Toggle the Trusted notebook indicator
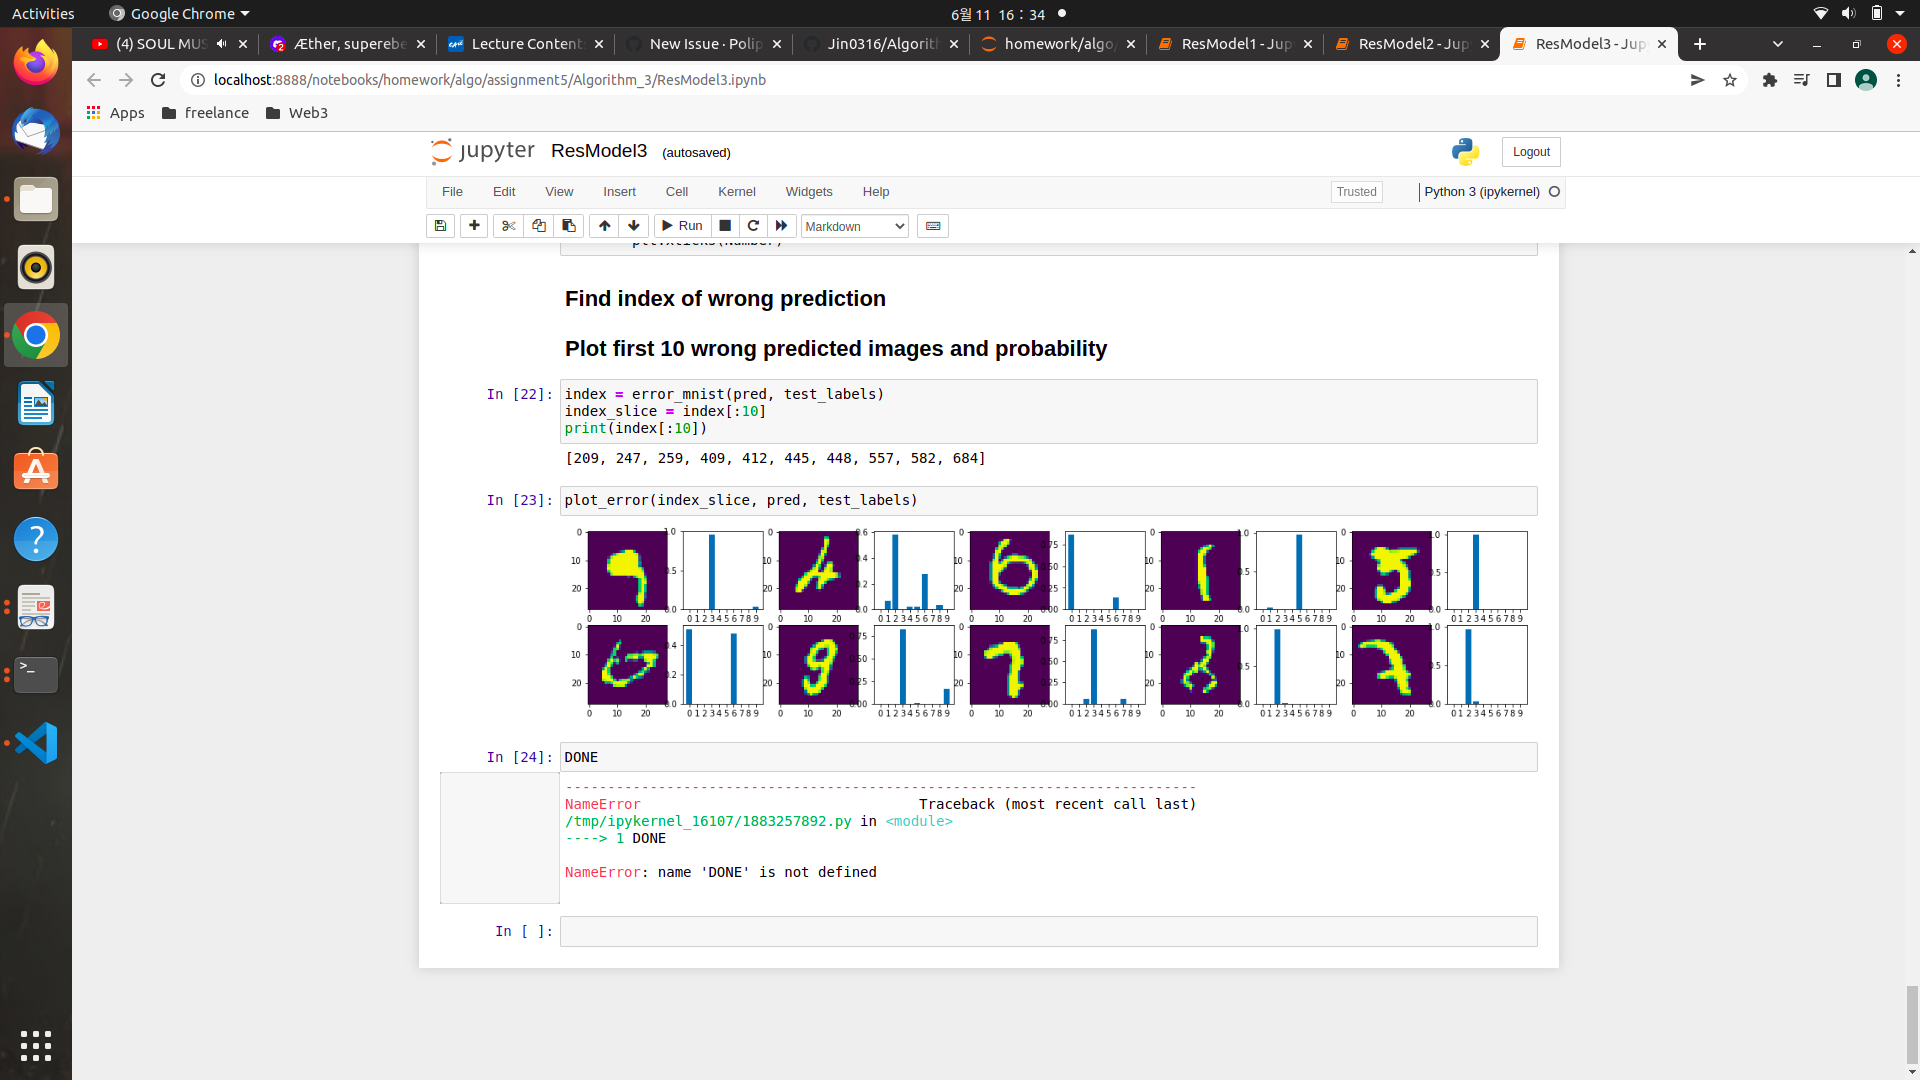 click(1356, 192)
